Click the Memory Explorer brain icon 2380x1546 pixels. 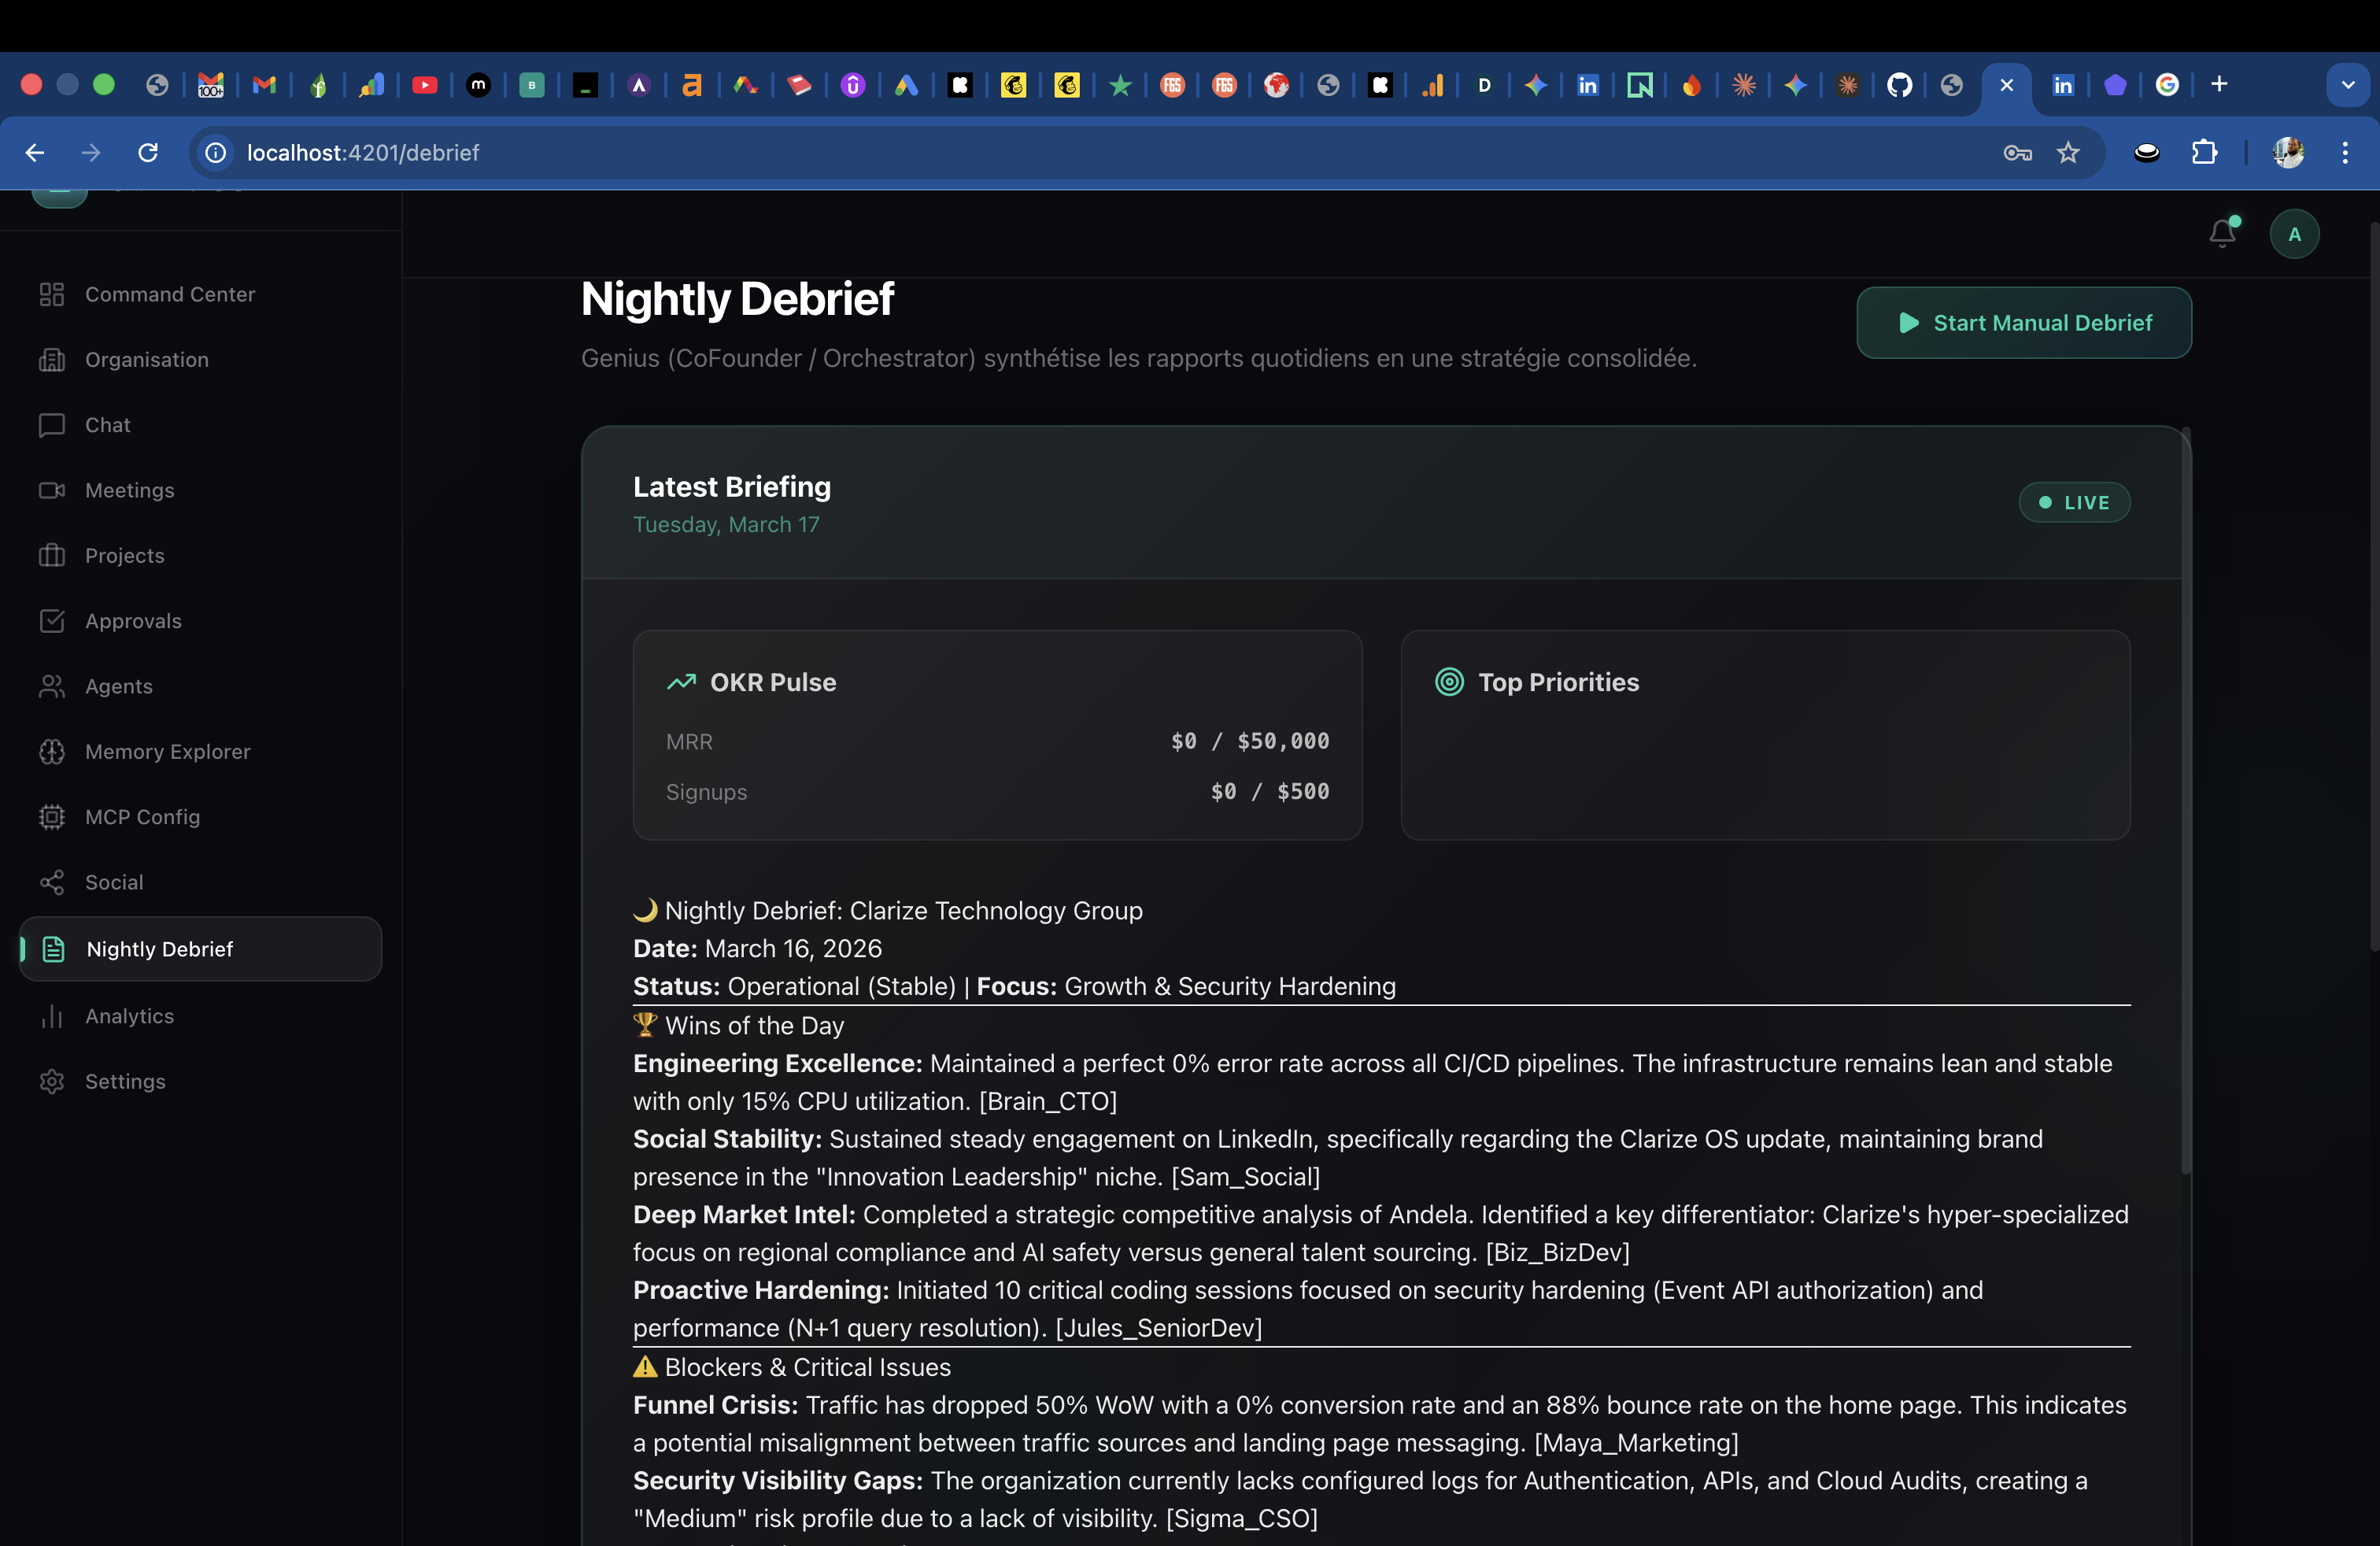tap(52, 752)
